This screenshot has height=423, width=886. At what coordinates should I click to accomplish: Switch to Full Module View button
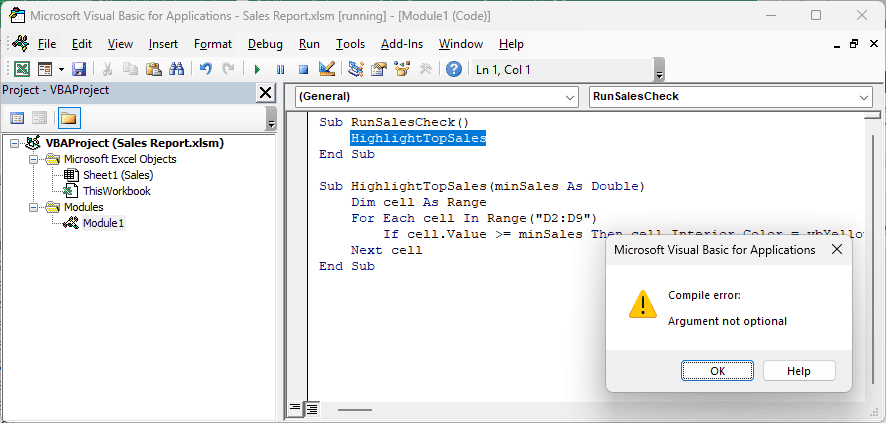pos(311,408)
